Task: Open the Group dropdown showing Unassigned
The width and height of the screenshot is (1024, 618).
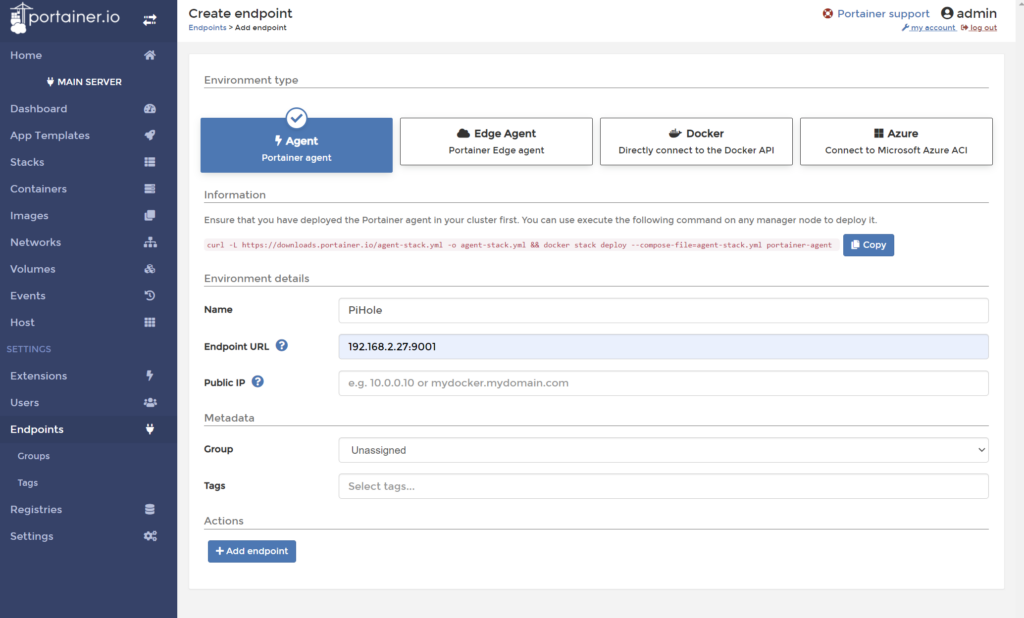Action: click(664, 450)
